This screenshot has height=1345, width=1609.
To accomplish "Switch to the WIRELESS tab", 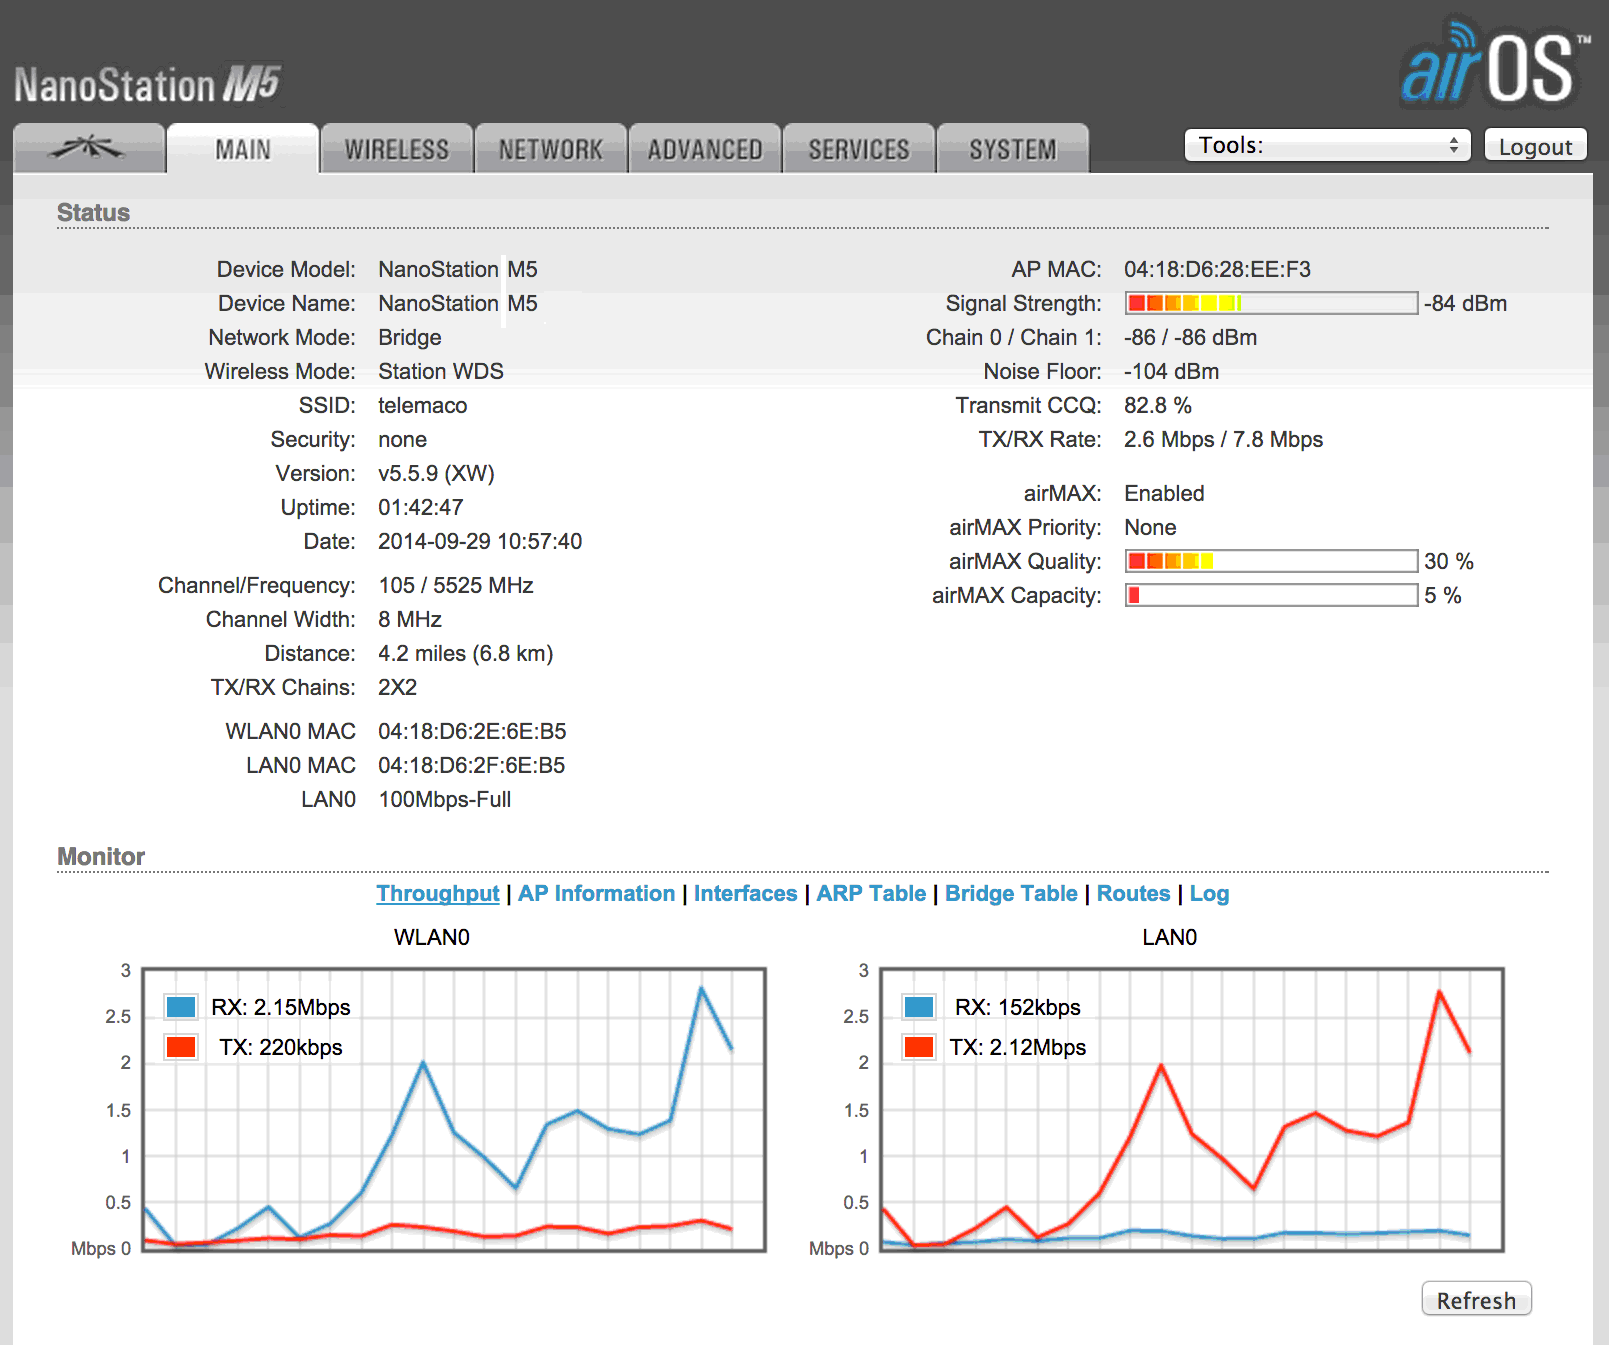I will point(397,149).
